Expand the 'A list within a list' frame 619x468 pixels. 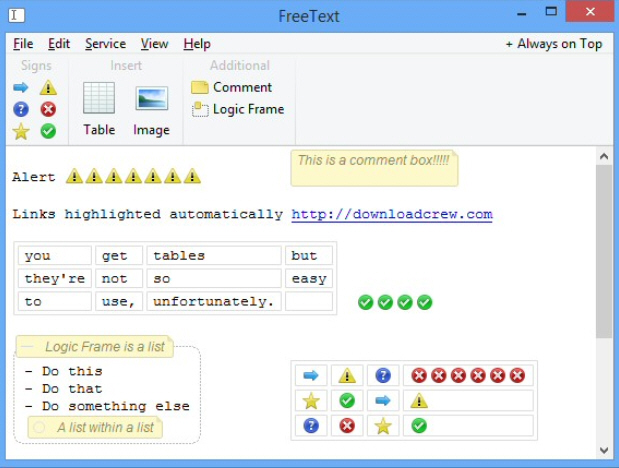(39, 427)
